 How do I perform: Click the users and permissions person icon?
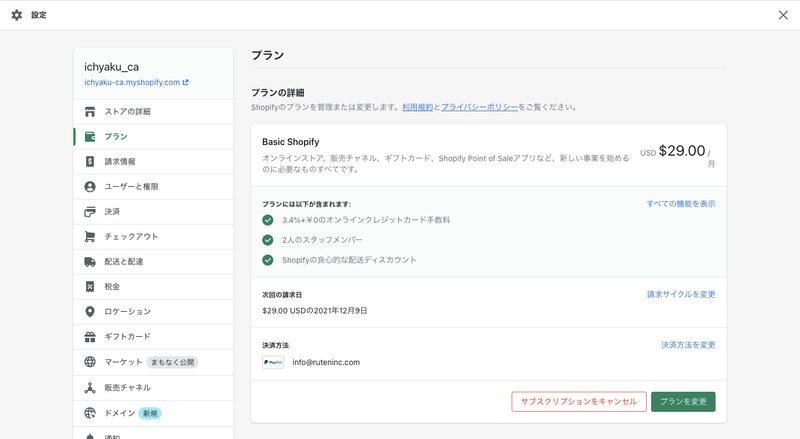90,186
